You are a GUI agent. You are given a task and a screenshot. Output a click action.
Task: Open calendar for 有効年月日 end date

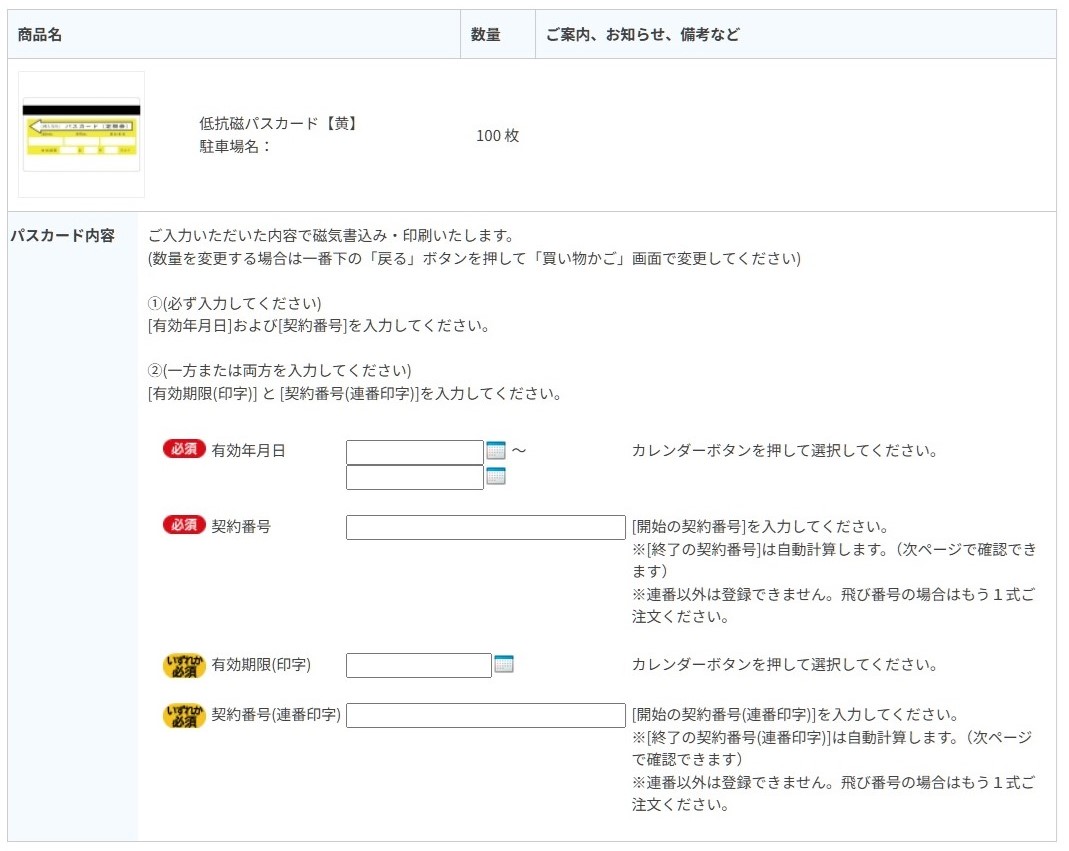tap(496, 476)
